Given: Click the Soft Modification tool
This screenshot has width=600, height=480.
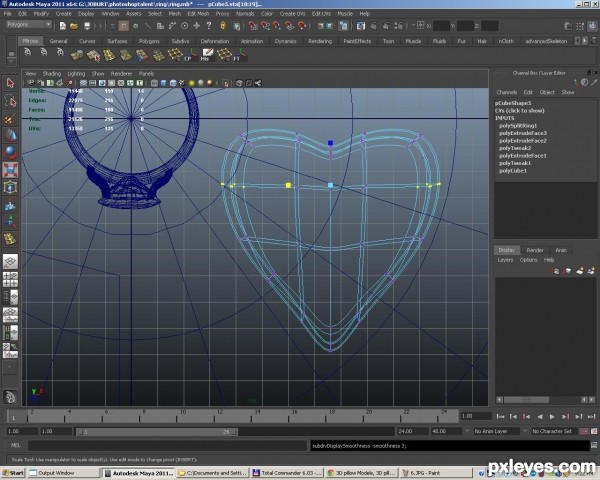Looking at the screenshot, I should click(10, 205).
